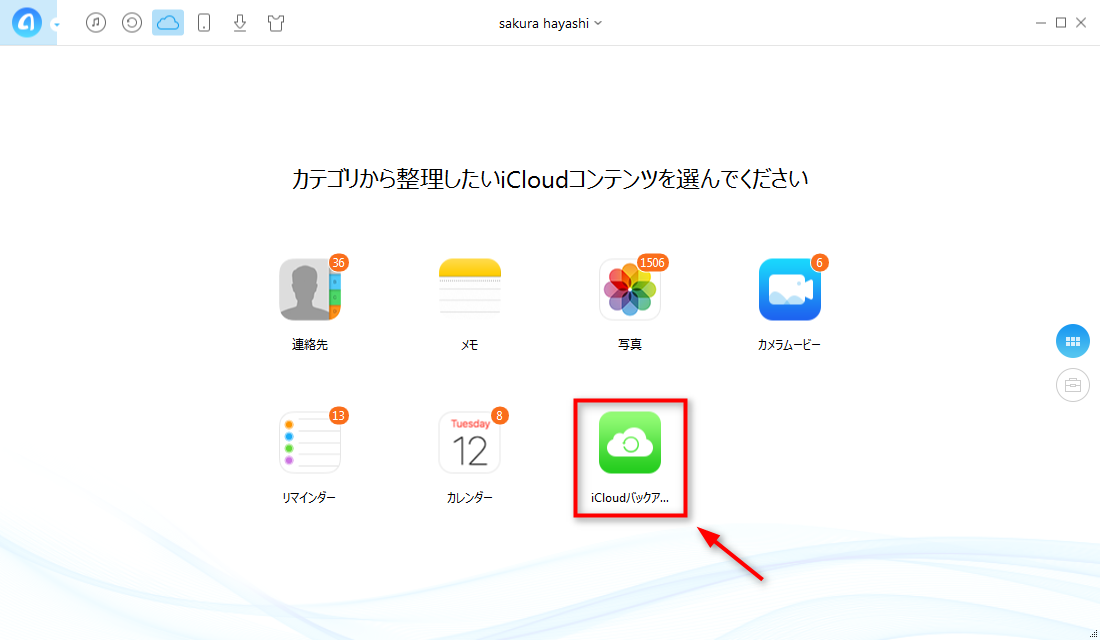The image size is (1100, 640).
Task: Minimize the AnyTrans window
Action: [x=1040, y=23]
